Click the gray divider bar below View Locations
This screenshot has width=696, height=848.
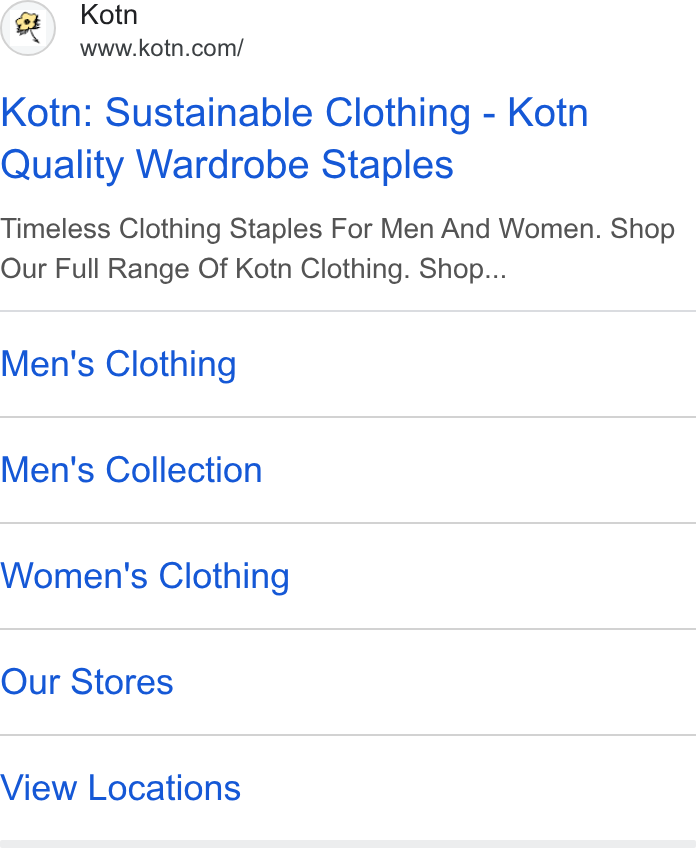coord(348,844)
